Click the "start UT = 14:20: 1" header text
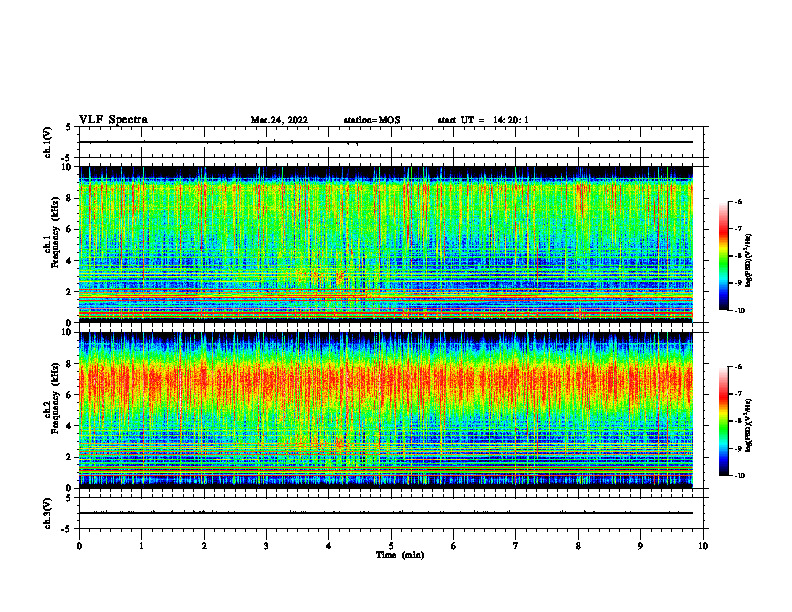The image size is (792, 612). [483, 120]
